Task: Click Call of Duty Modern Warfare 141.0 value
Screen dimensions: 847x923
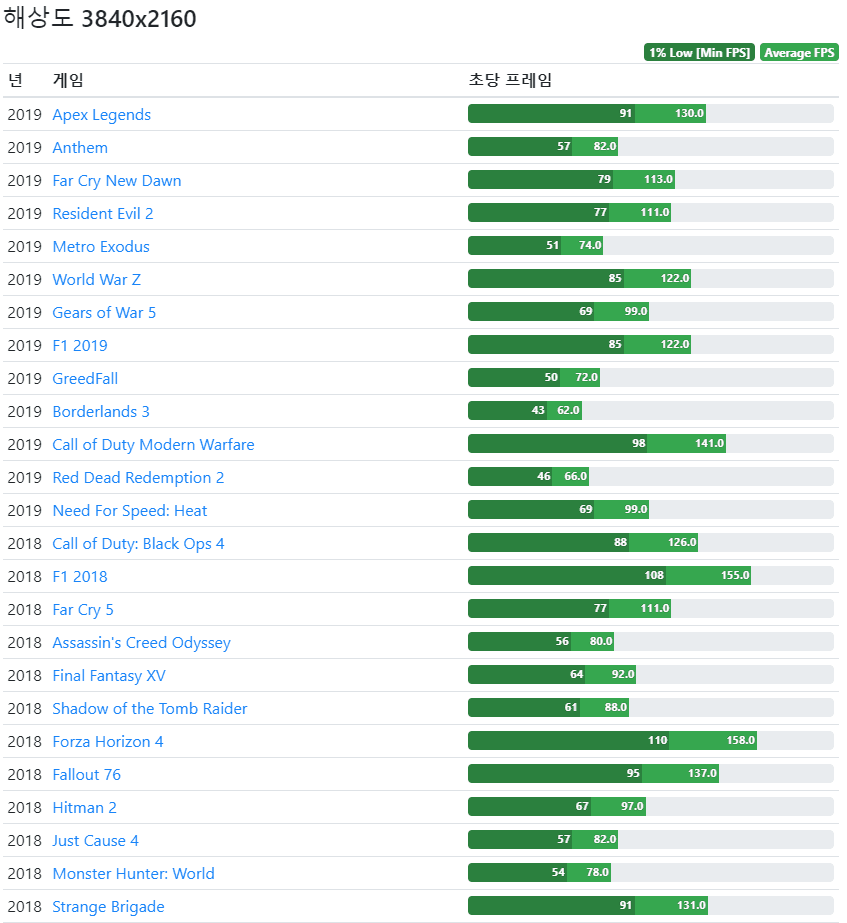Action: click(x=709, y=443)
